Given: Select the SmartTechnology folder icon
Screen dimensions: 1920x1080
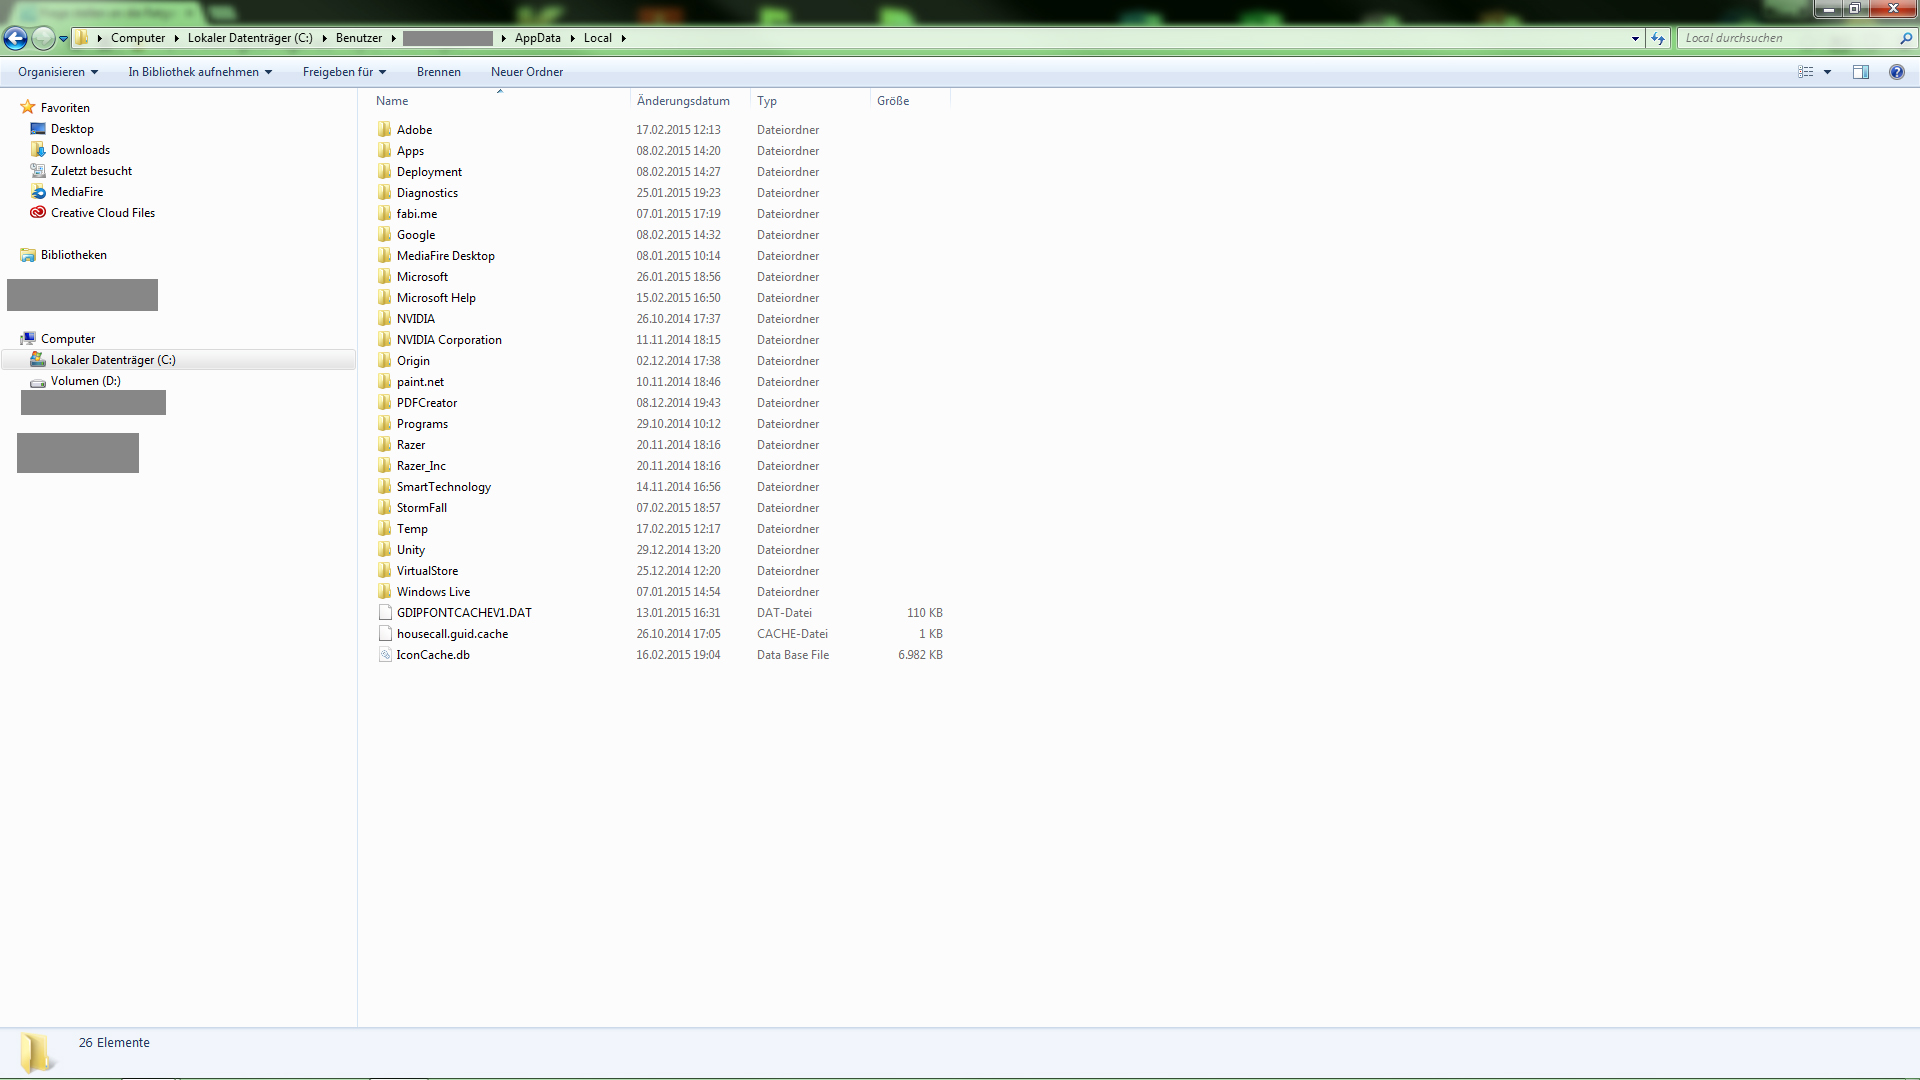Looking at the screenshot, I should click(x=385, y=487).
